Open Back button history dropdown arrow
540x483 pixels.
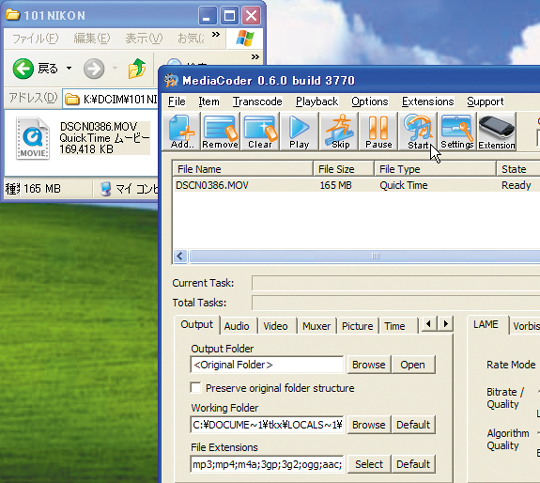(69, 68)
